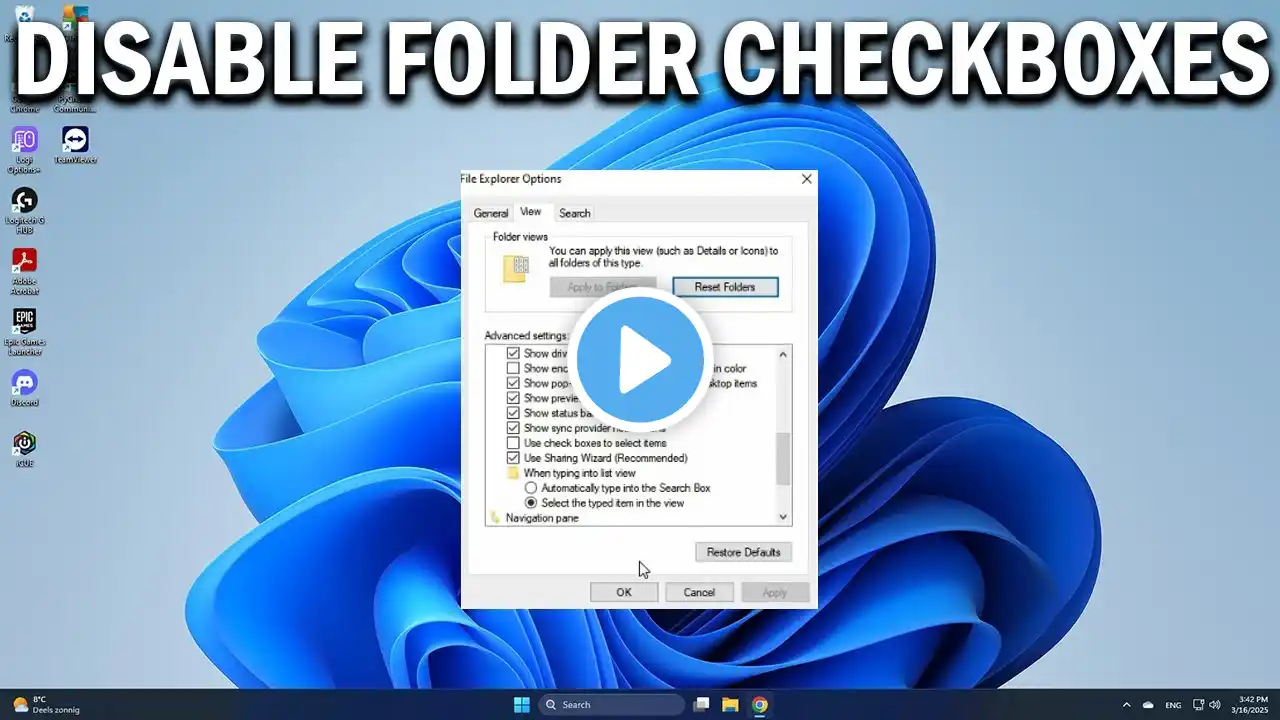Click the Chrome icon in the taskbar
The height and width of the screenshot is (720, 1280).
pos(760,705)
